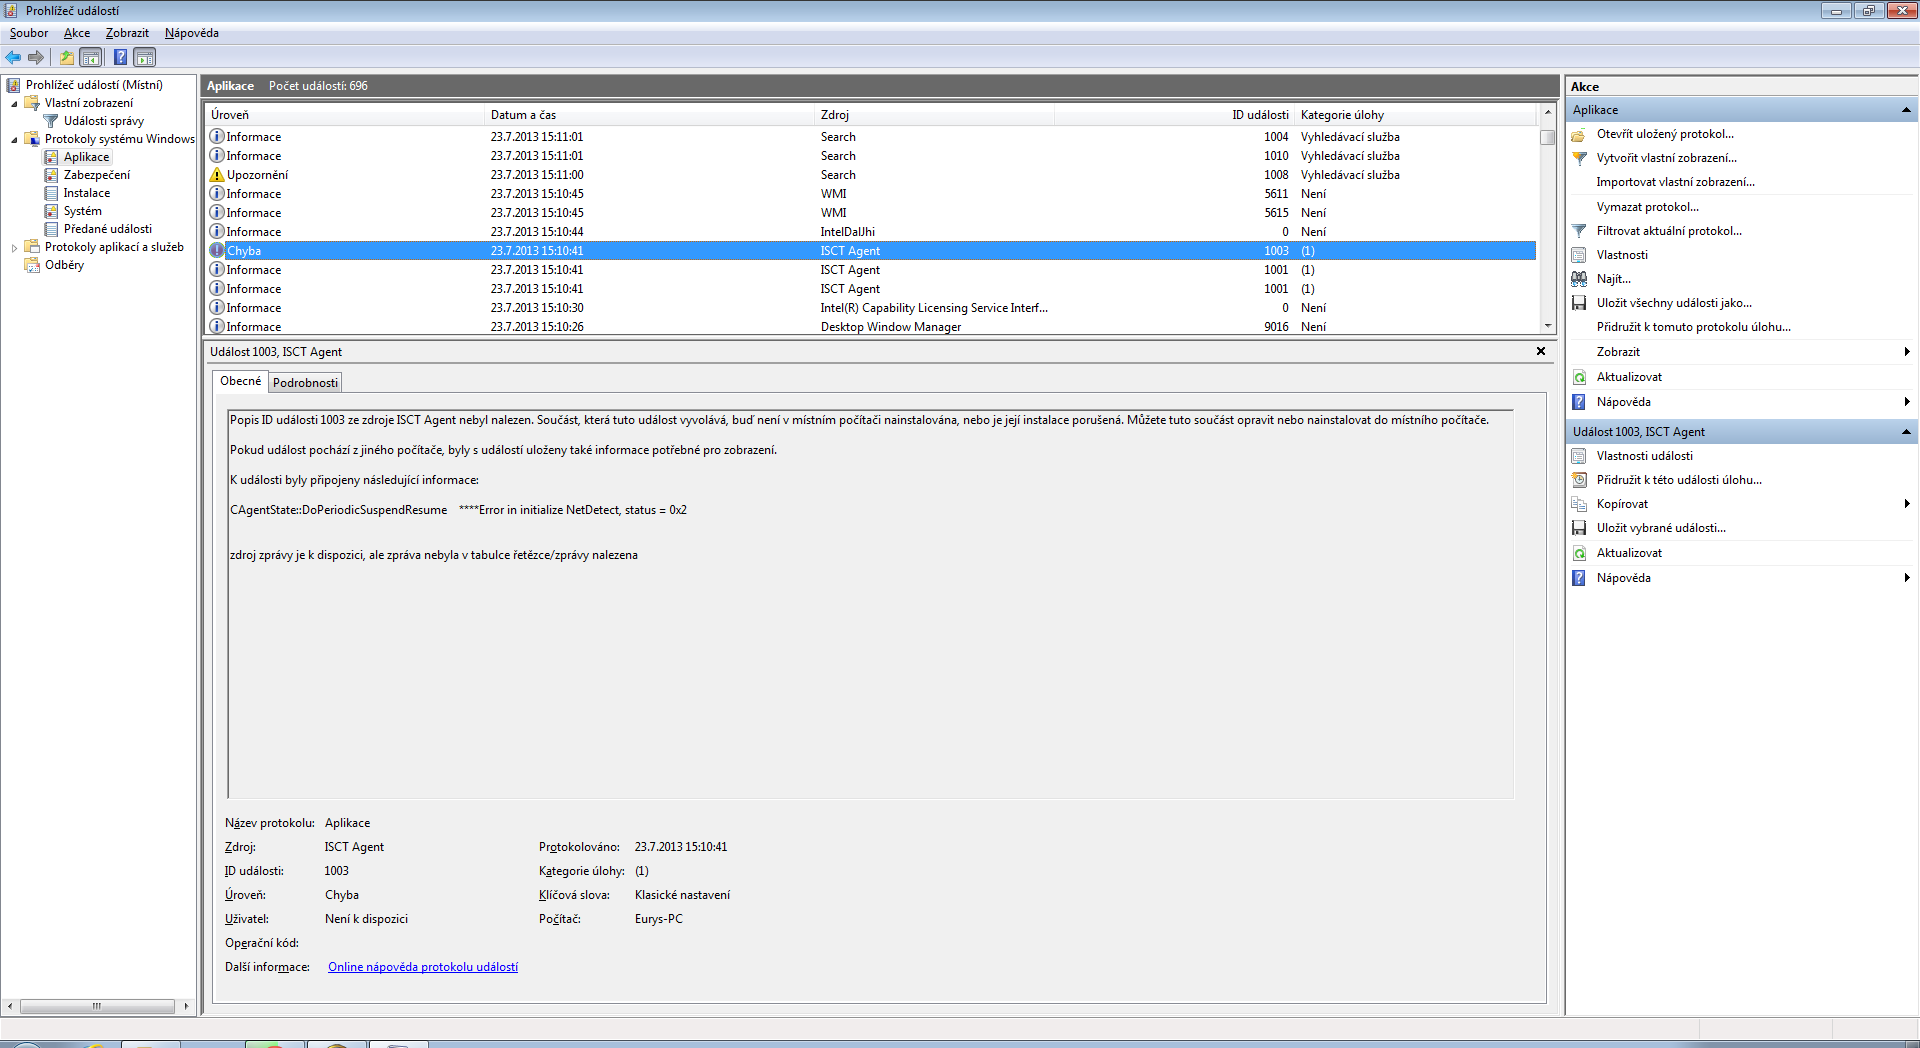This screenshot has height=1048, width=1920.
Task: Select the IntelDalJhi event row
Action: [x=871, y=232]
